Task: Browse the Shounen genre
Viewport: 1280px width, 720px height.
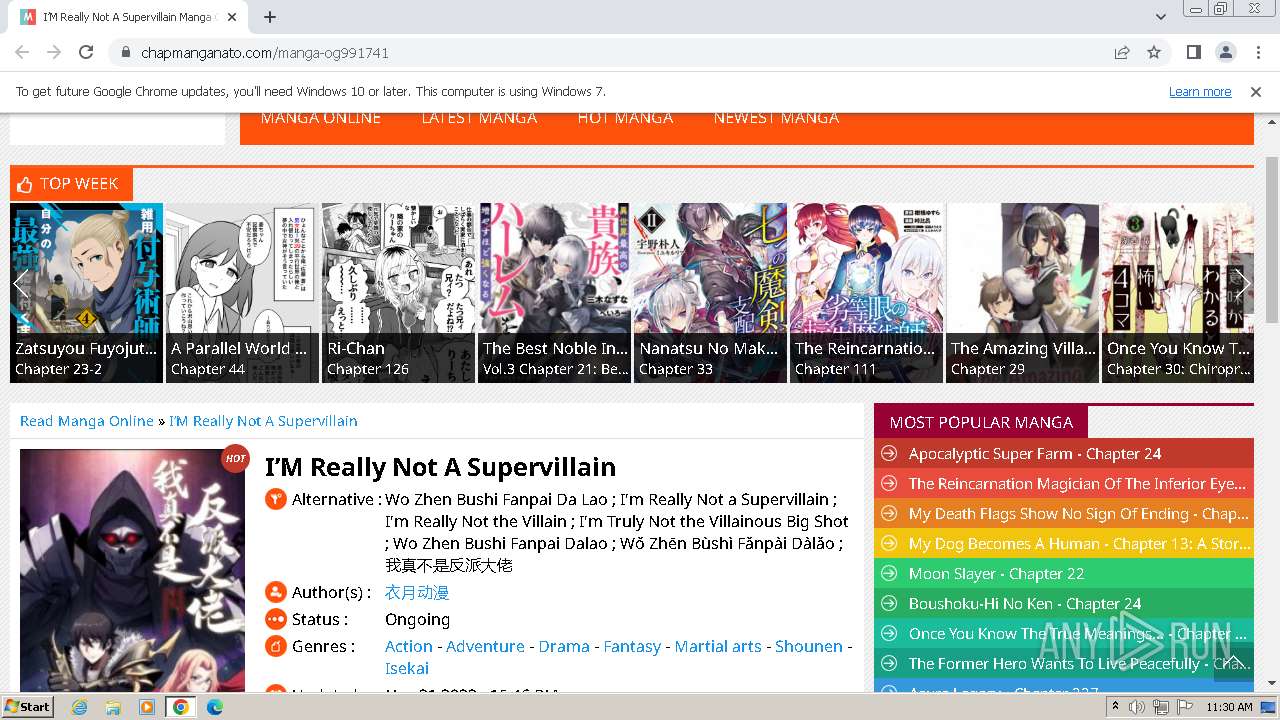Action: [809, 646]
